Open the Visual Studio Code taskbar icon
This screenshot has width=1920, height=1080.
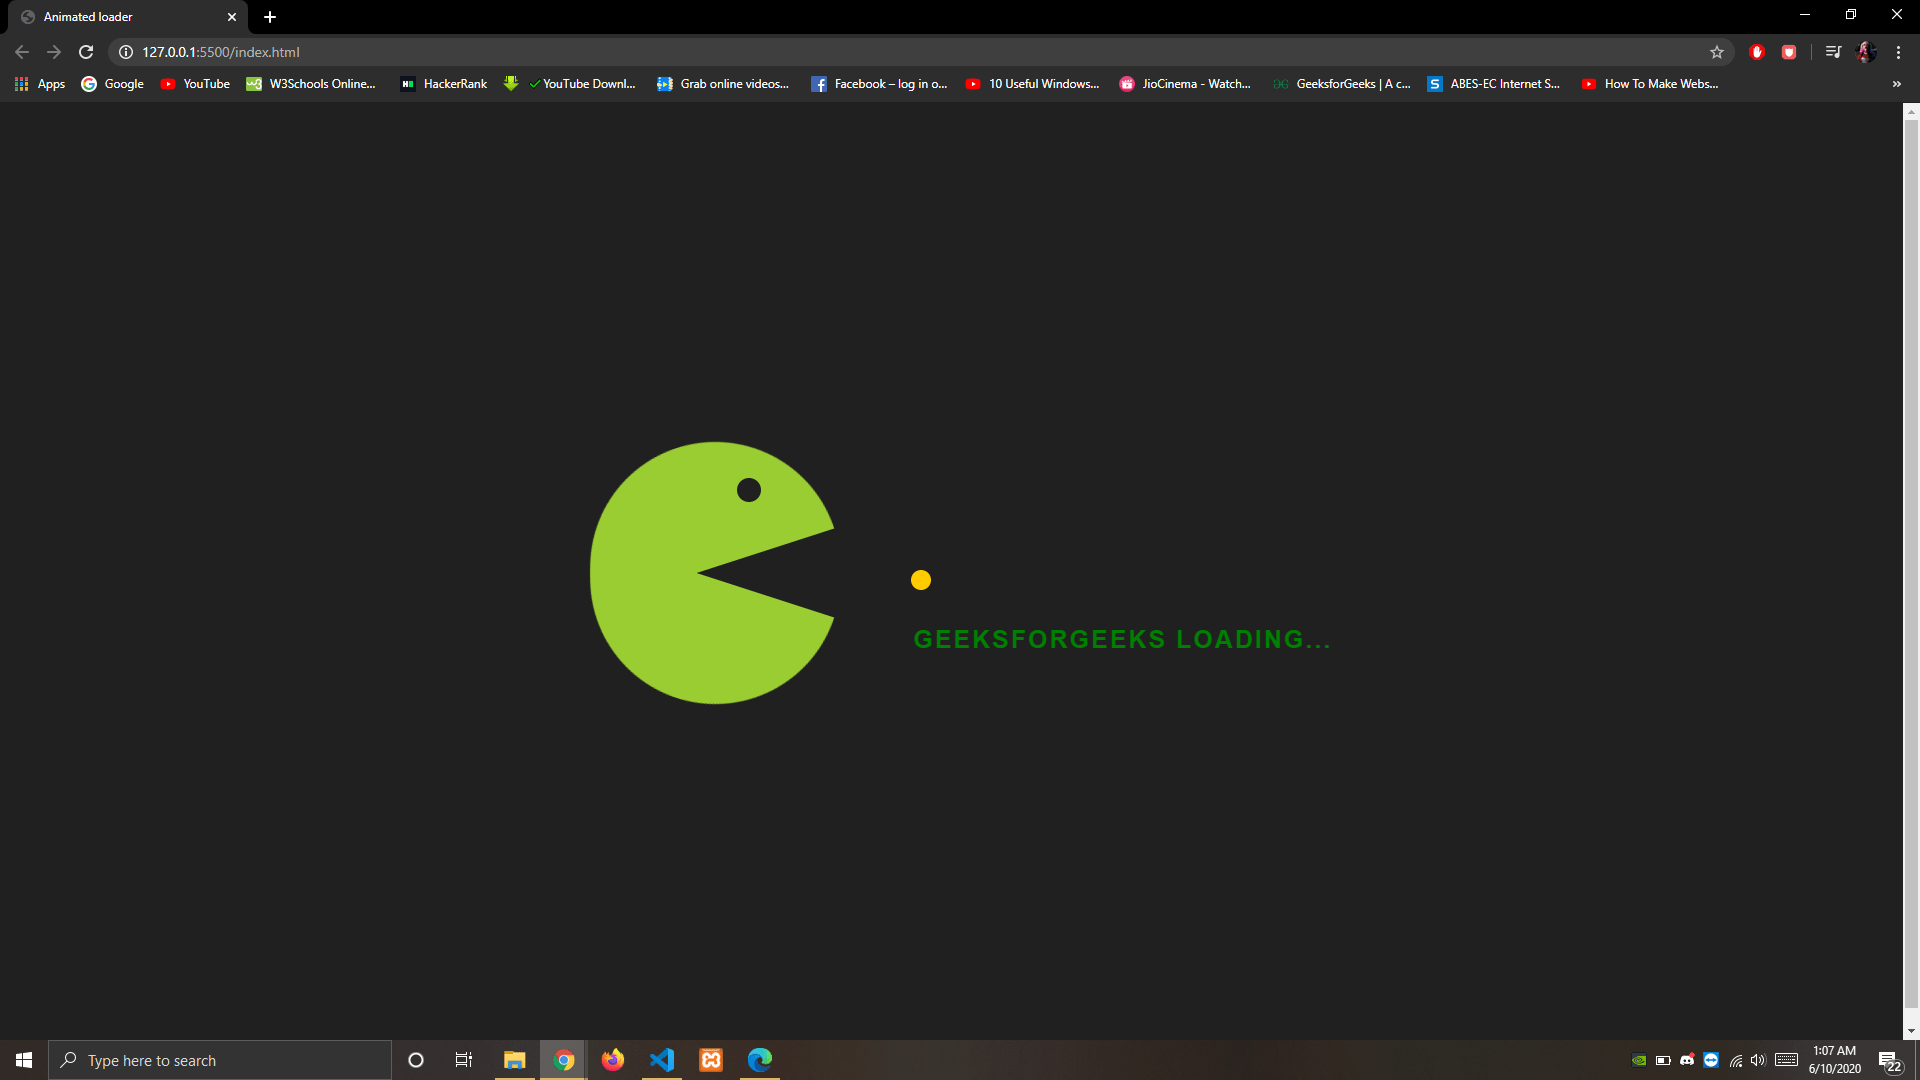662,1060
